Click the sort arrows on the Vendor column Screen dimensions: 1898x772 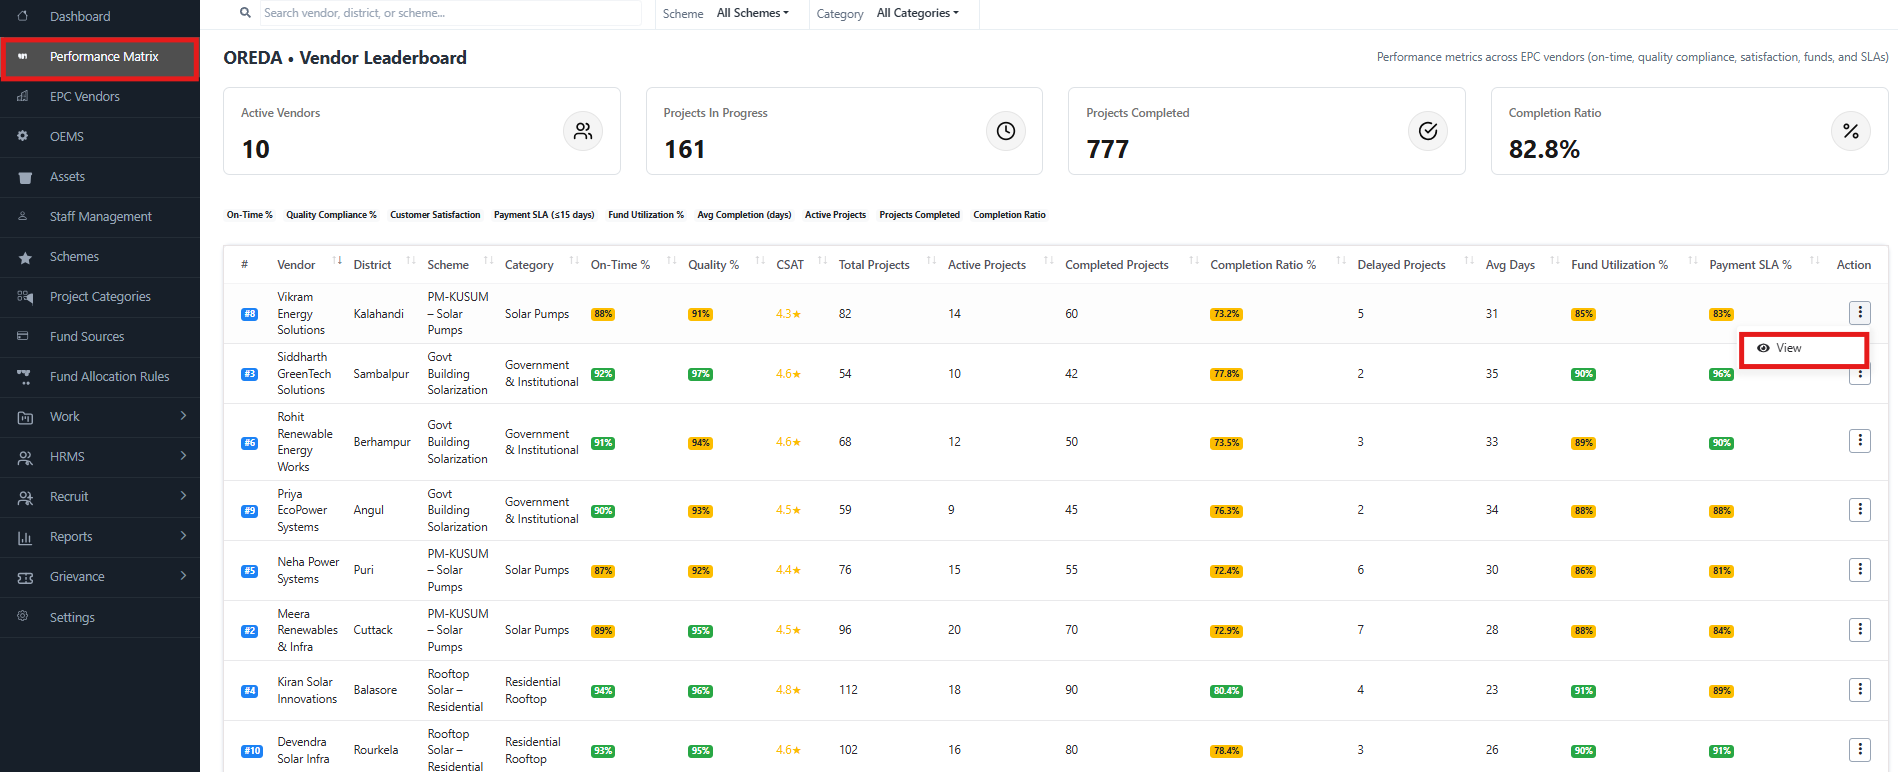[337, 262]
